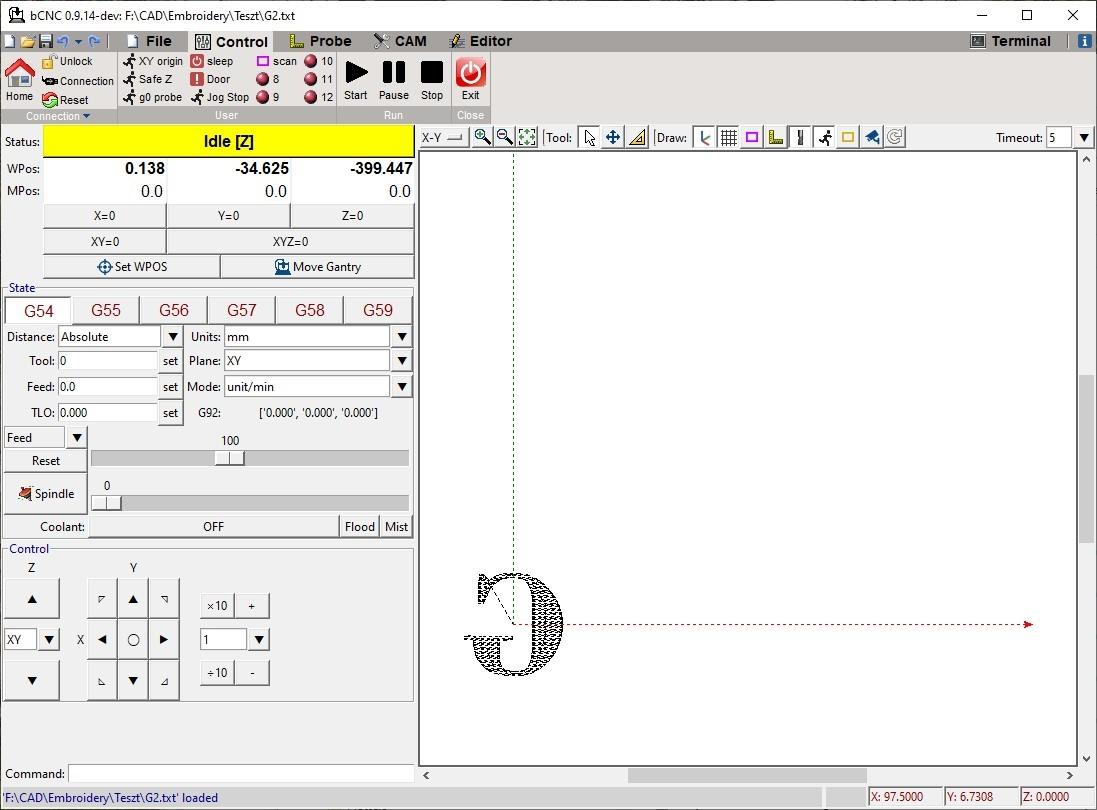Click the Move Gantry button

click(x=318, y=267)
